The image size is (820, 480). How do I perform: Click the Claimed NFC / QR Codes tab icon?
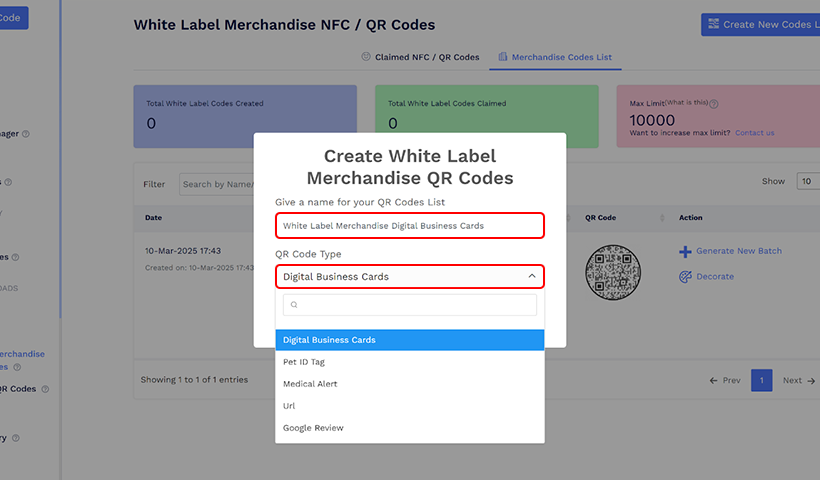click(366, 57)
